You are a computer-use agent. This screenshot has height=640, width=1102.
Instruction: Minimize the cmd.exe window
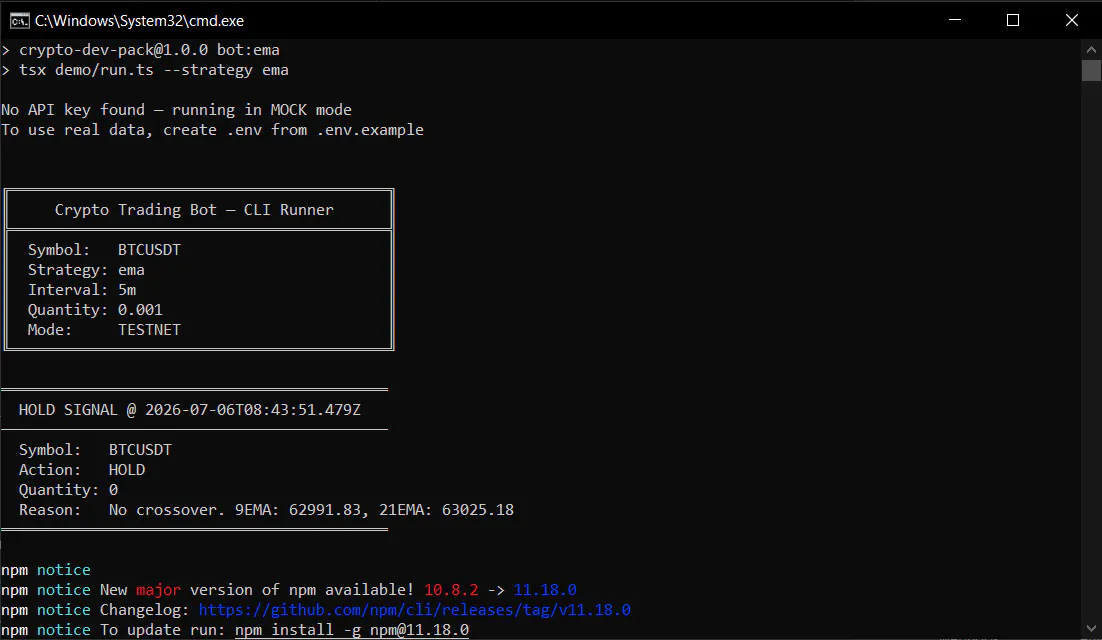click(x=954, y=20)
